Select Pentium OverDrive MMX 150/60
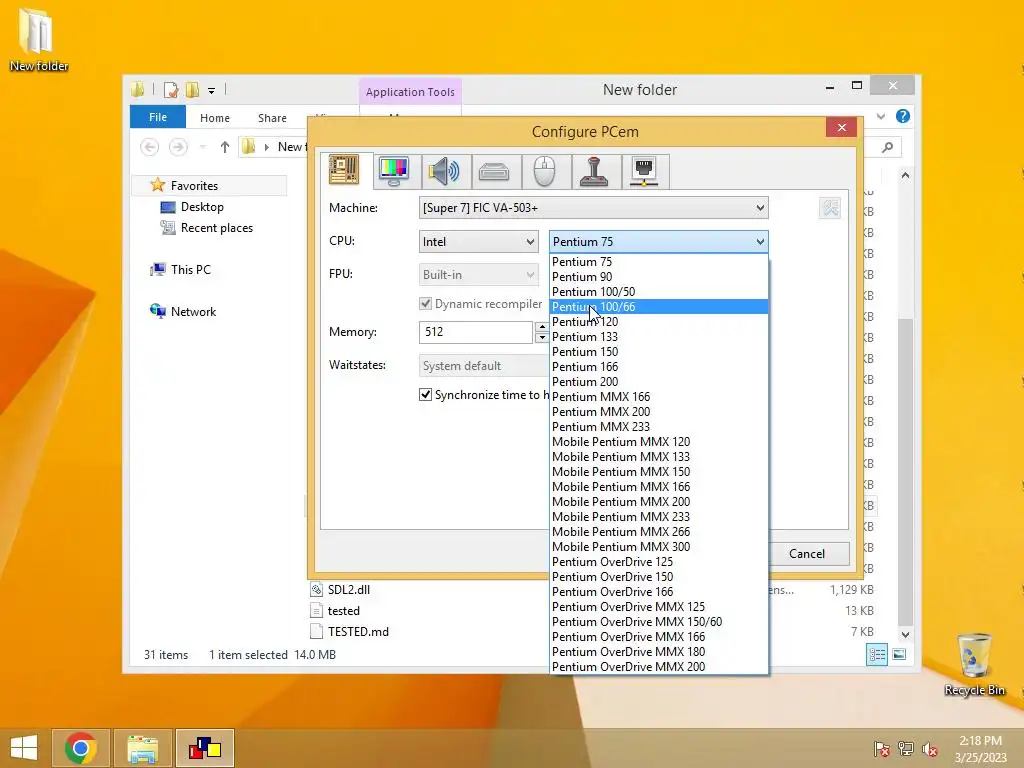Screen dimensions: 1024x768 659,622
